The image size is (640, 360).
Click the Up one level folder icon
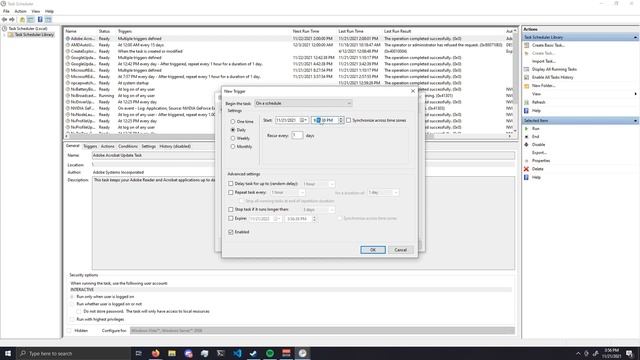click(x=22, y=20)
